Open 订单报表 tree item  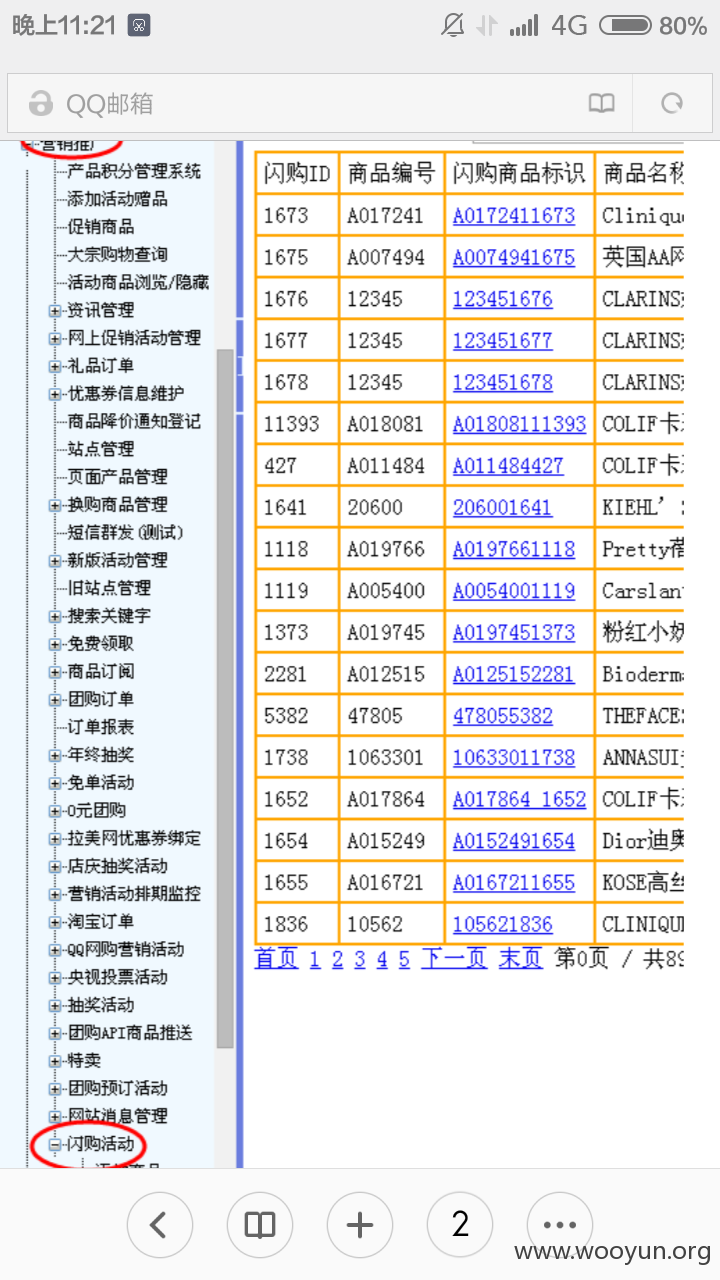click(100, 727)
